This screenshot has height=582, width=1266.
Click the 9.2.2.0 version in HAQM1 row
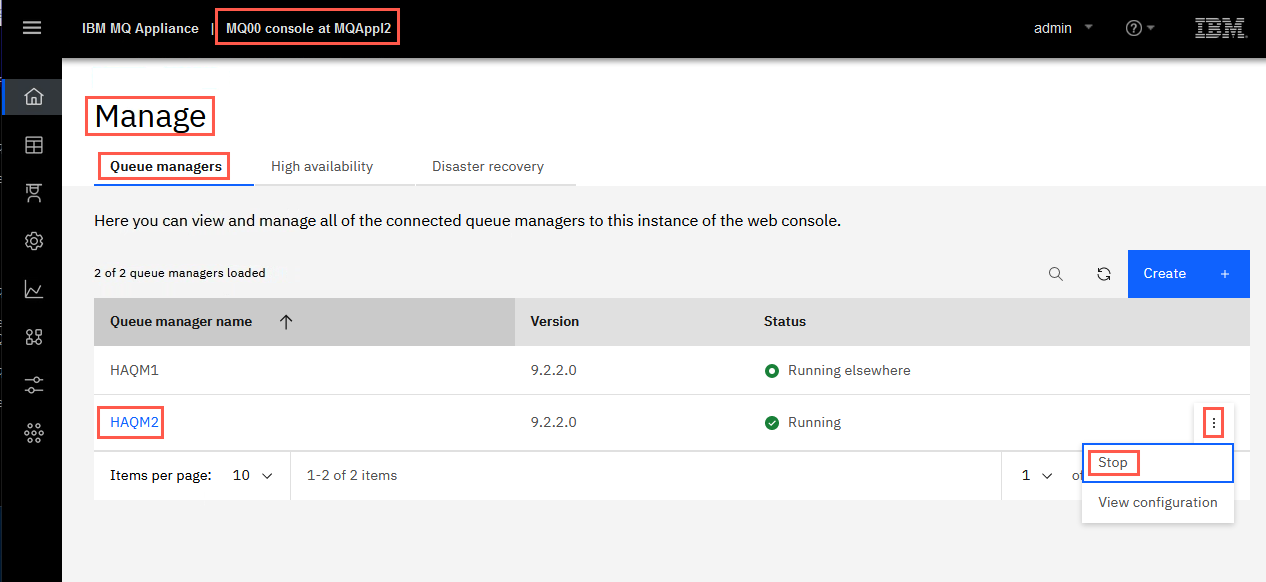pyautogui.click(x=553, y=370)
